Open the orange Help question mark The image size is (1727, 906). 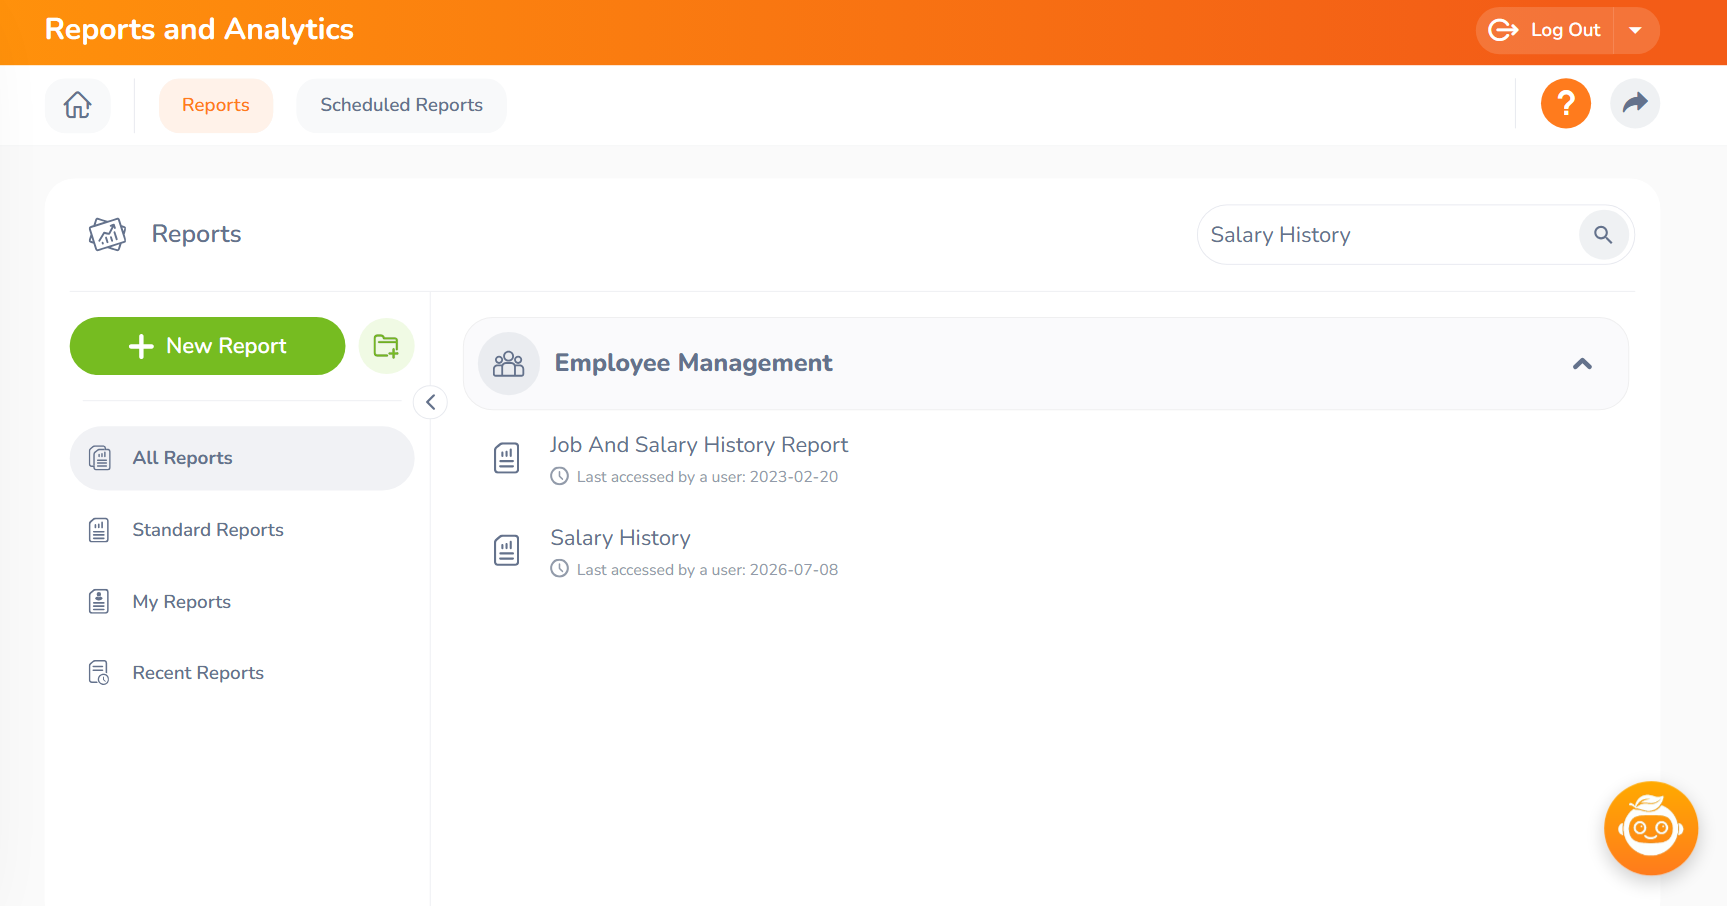(x=1565, y=103)
